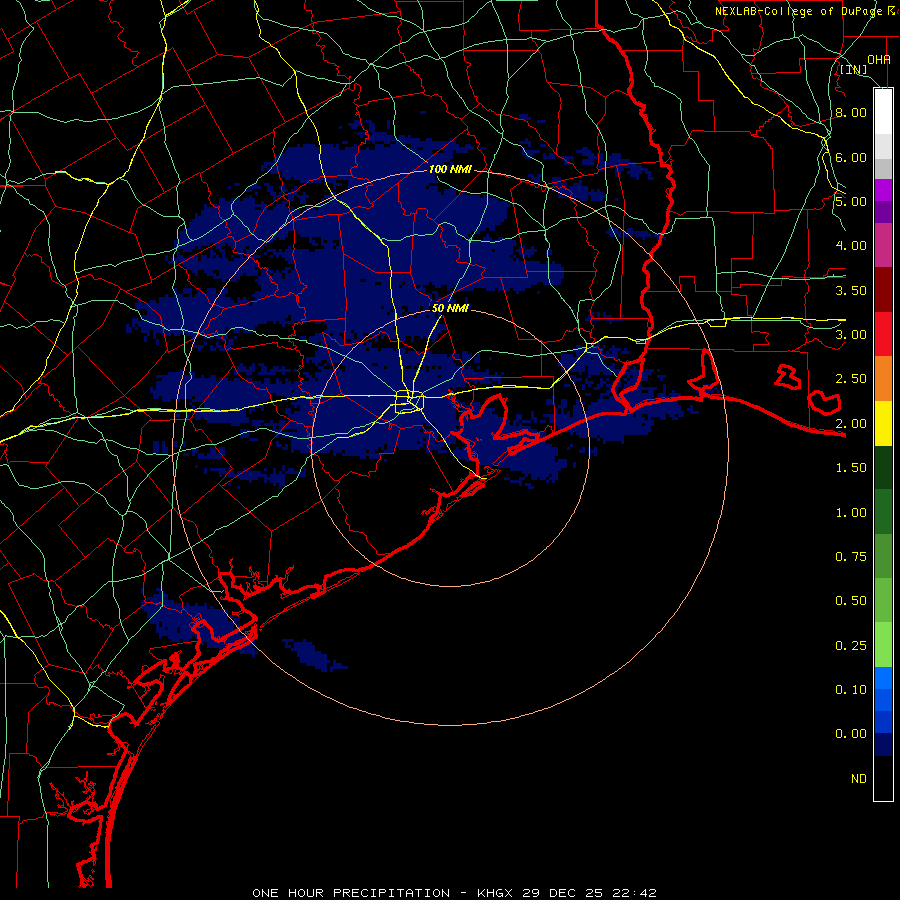Viewport: 900px width, 900px height.
Task: Select the navy swatch just above ND
Action: (x=883, y=744)
